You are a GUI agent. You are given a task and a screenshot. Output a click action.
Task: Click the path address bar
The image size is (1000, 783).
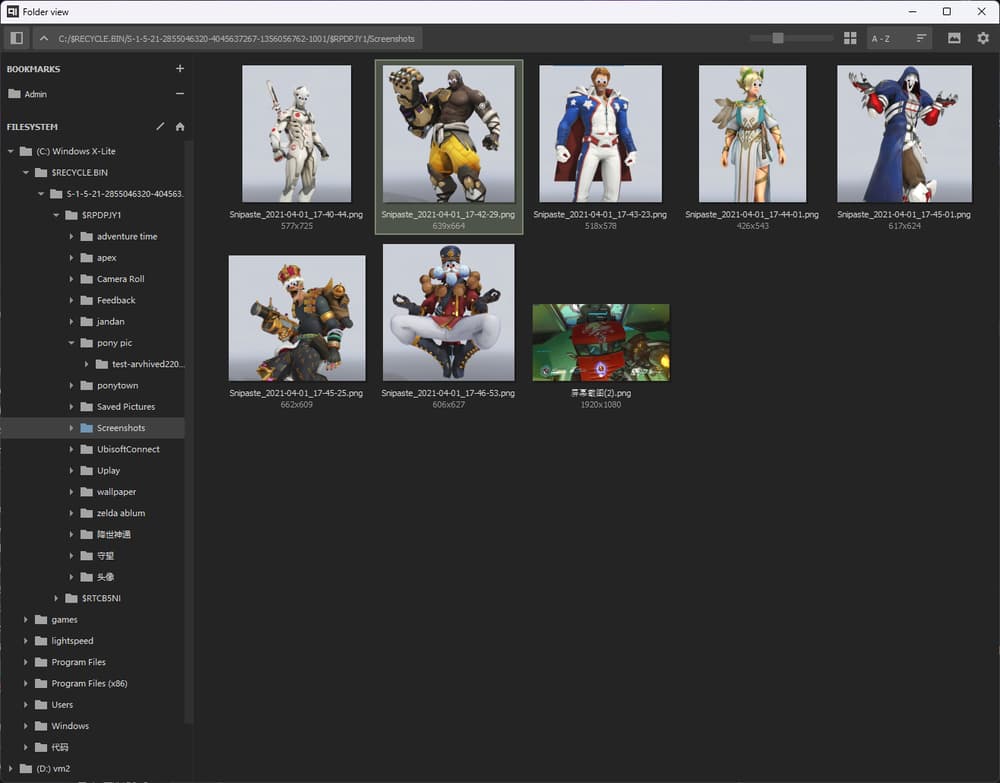(x=237, y=38)
